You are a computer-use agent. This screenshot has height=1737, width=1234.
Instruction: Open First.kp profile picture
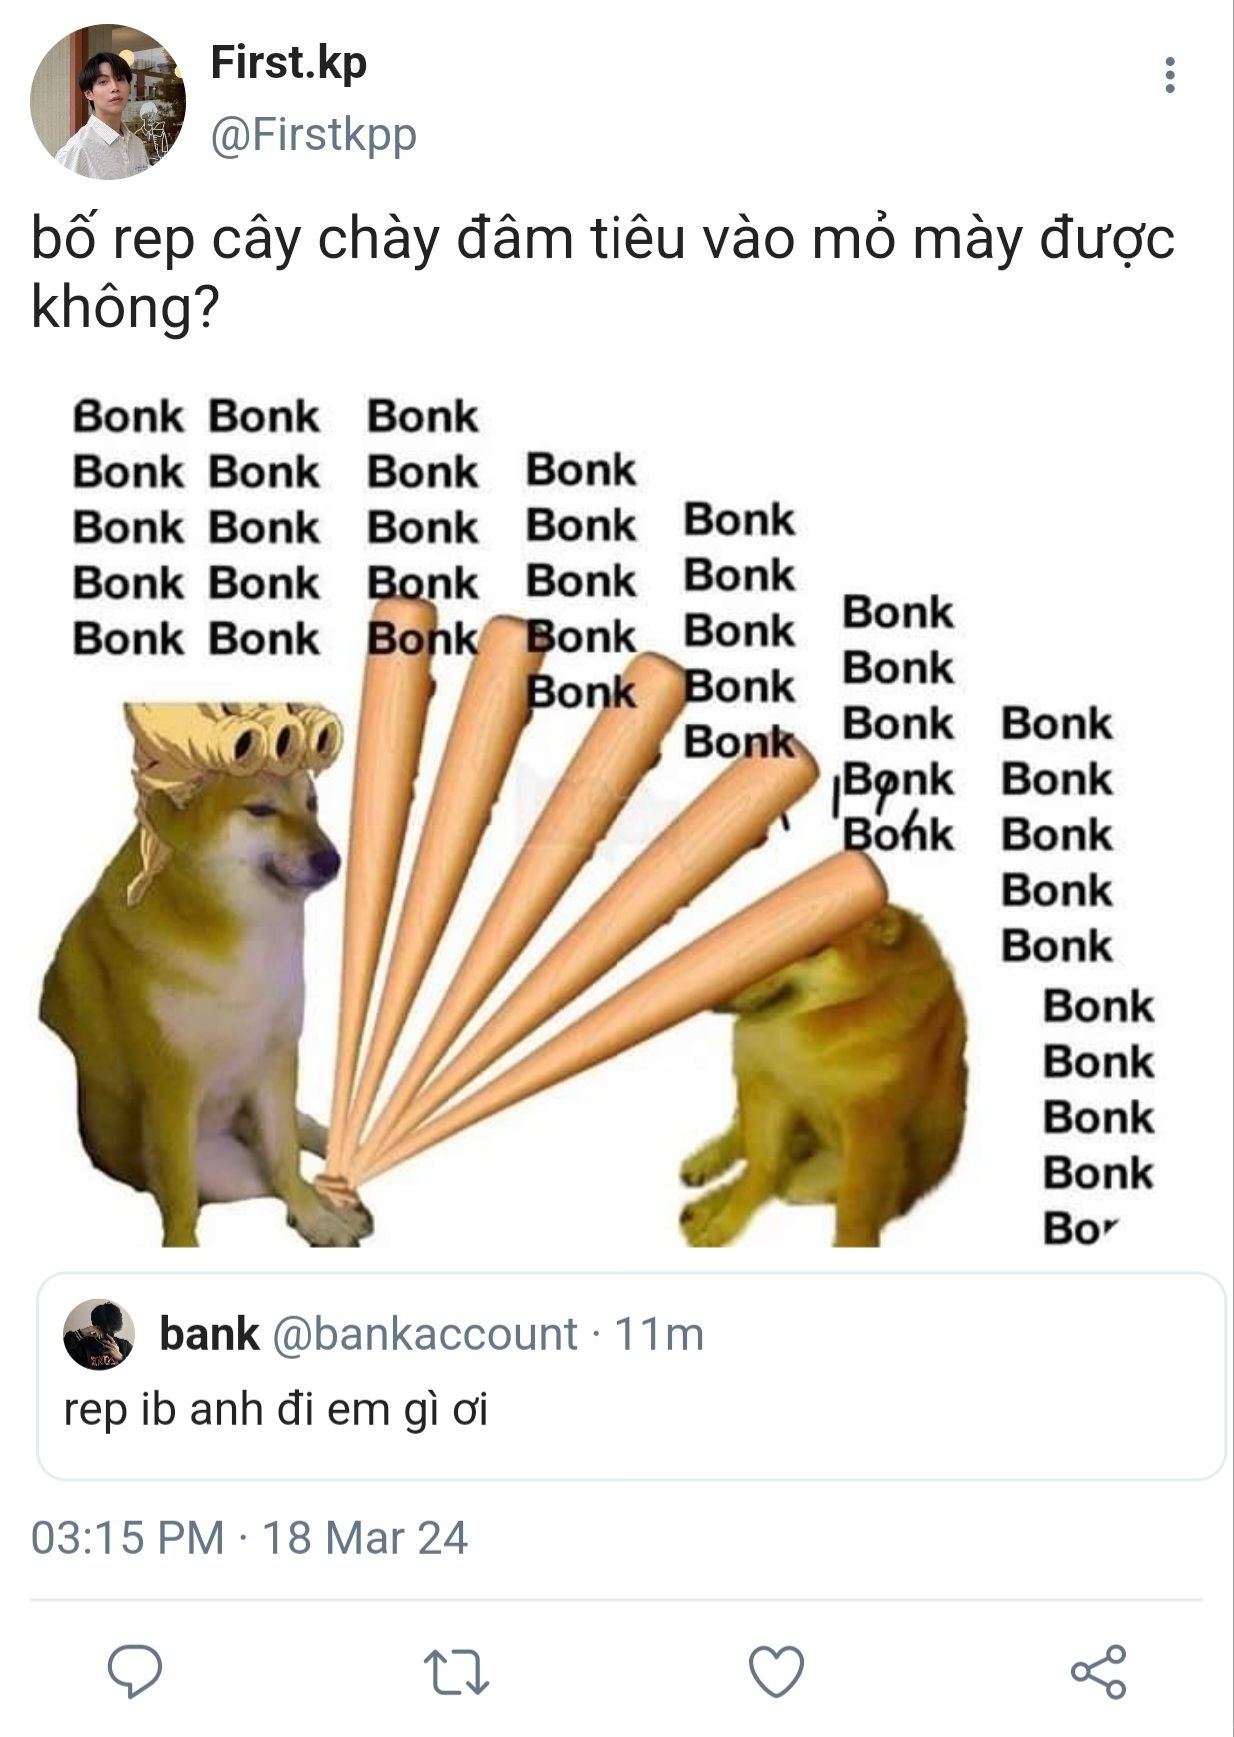(108, 102)
